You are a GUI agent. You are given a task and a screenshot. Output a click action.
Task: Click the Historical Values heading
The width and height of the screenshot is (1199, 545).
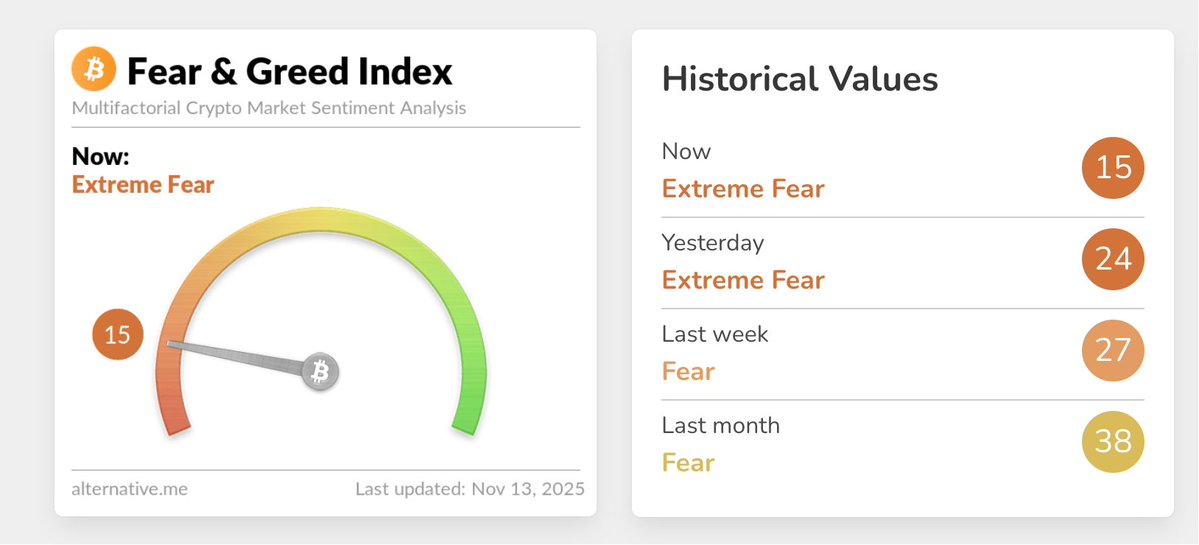pyautogui.click(x=800, y=79)
